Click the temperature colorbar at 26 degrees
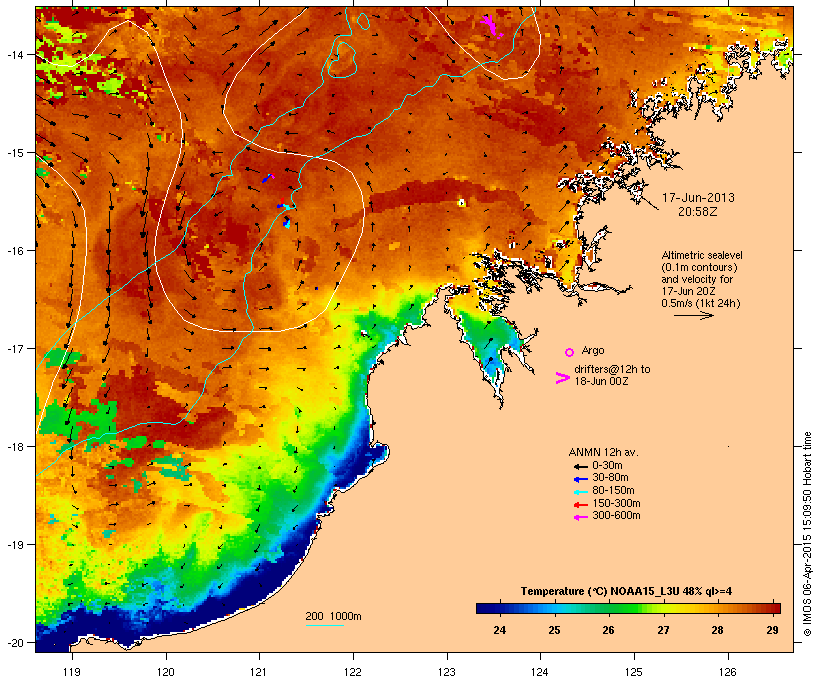Viewport: 820px width, 680px height. 608,608
